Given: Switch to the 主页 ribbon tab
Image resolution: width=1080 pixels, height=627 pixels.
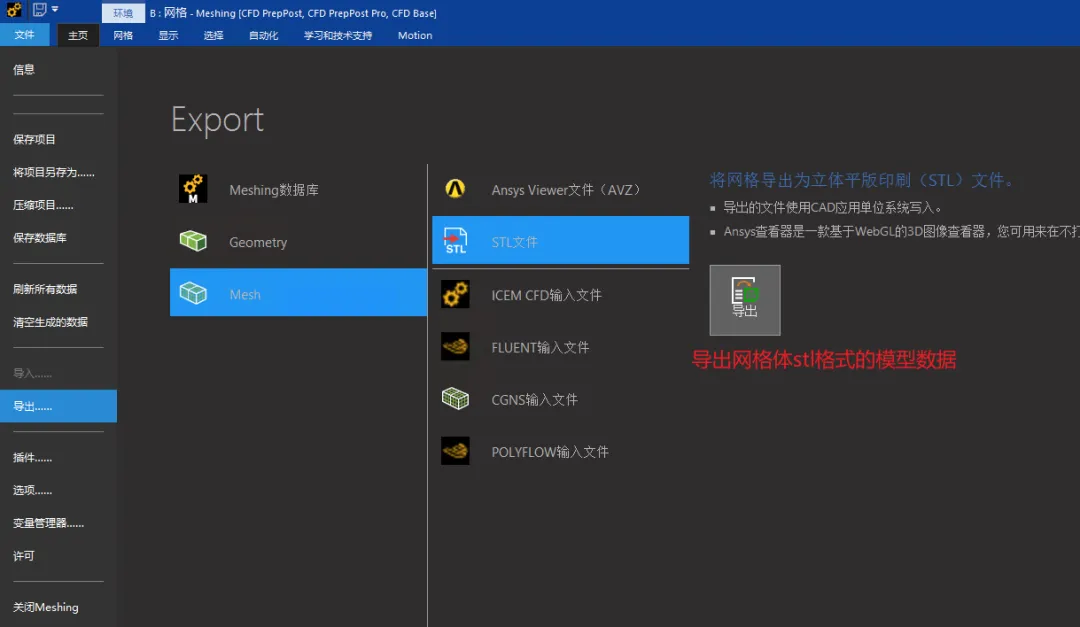Looking at the screenshot, I should click(x=78, y=35).
